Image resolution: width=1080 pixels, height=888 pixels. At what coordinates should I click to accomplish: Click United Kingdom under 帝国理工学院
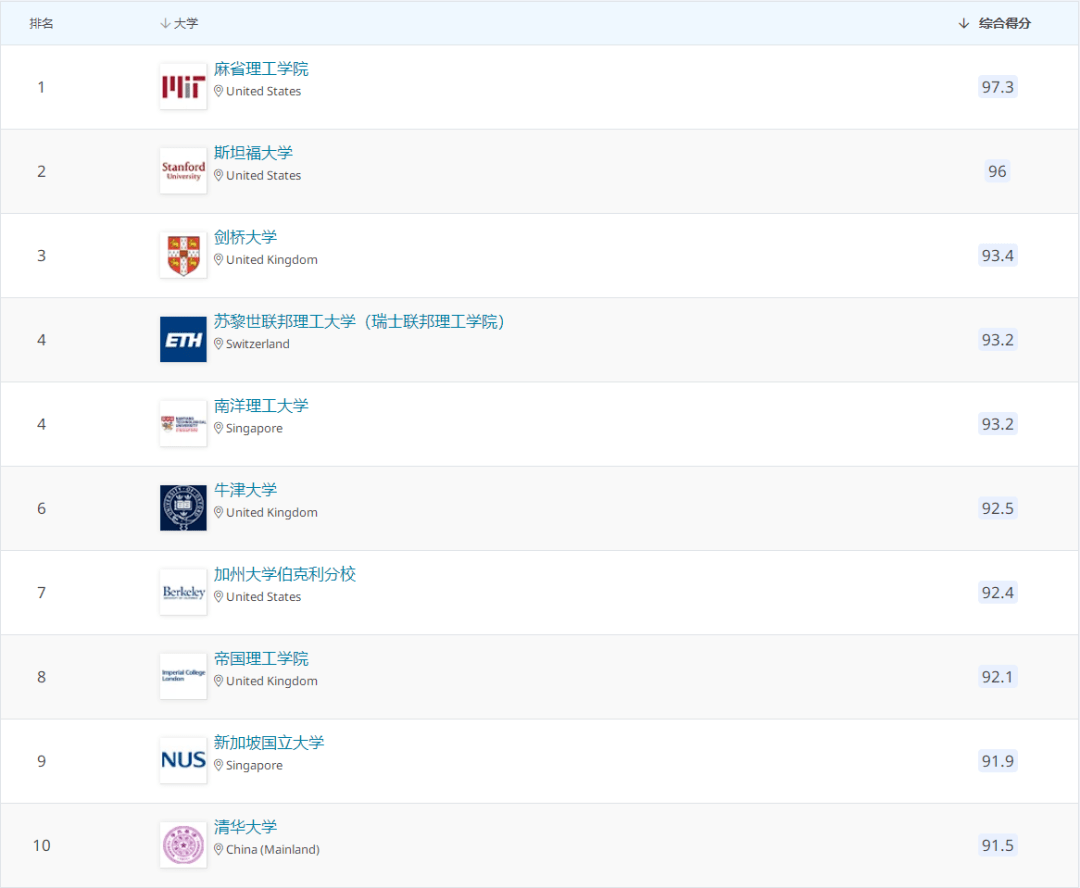(272, 681)
